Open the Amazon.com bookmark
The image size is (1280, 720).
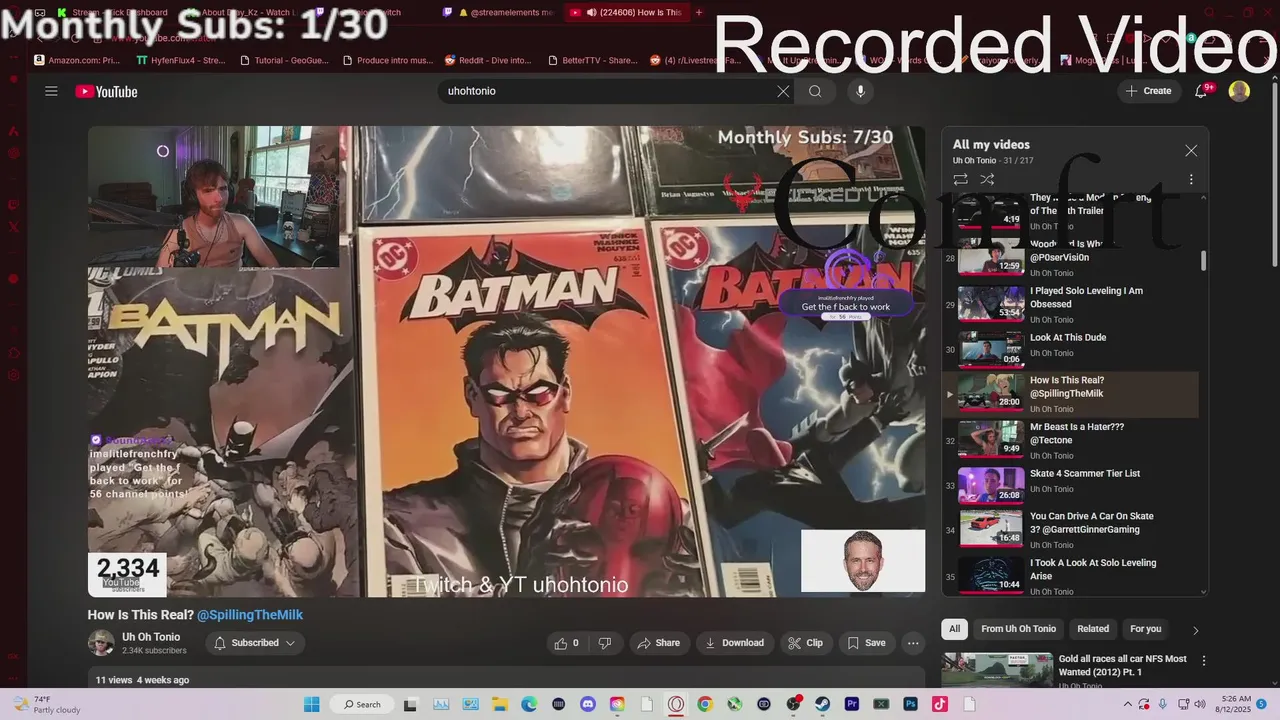(x=77, y=60)
